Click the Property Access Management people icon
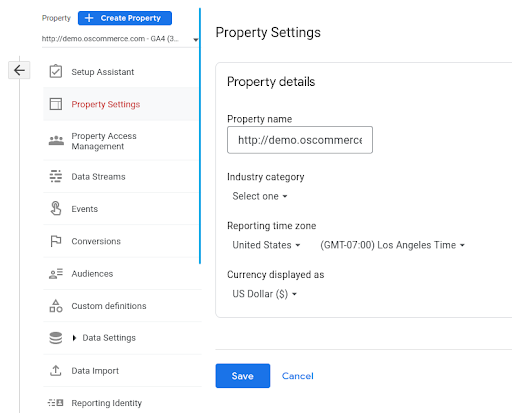The image size is (512, 413). coord(56,141)
